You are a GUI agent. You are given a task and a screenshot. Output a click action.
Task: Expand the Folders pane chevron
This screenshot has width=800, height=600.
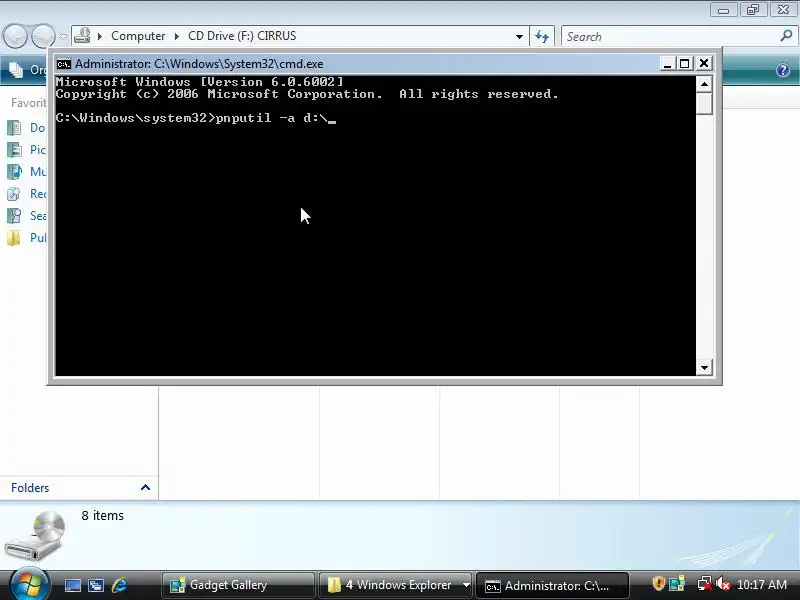[145, 487]
